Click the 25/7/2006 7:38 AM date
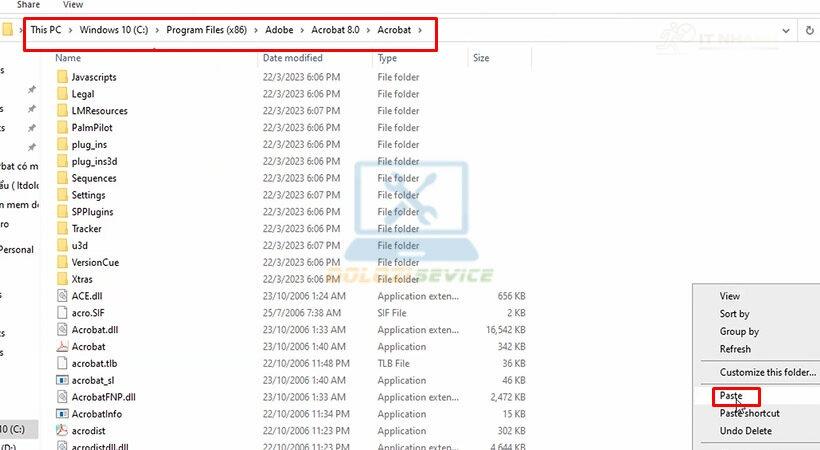 coord(302,313)
